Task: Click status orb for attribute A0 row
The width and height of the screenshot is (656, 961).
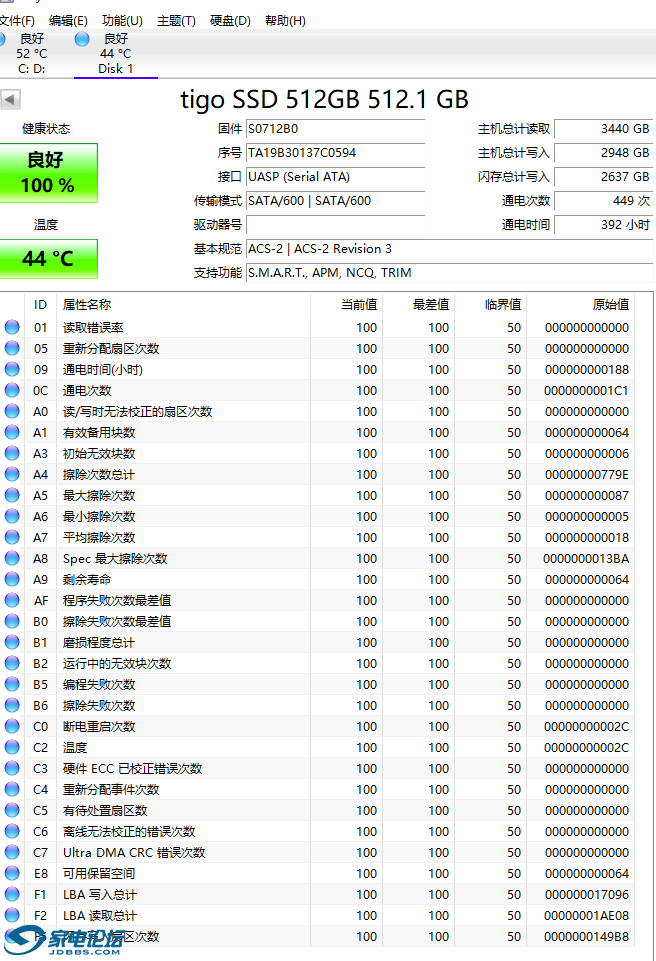Action: (12, 411)
